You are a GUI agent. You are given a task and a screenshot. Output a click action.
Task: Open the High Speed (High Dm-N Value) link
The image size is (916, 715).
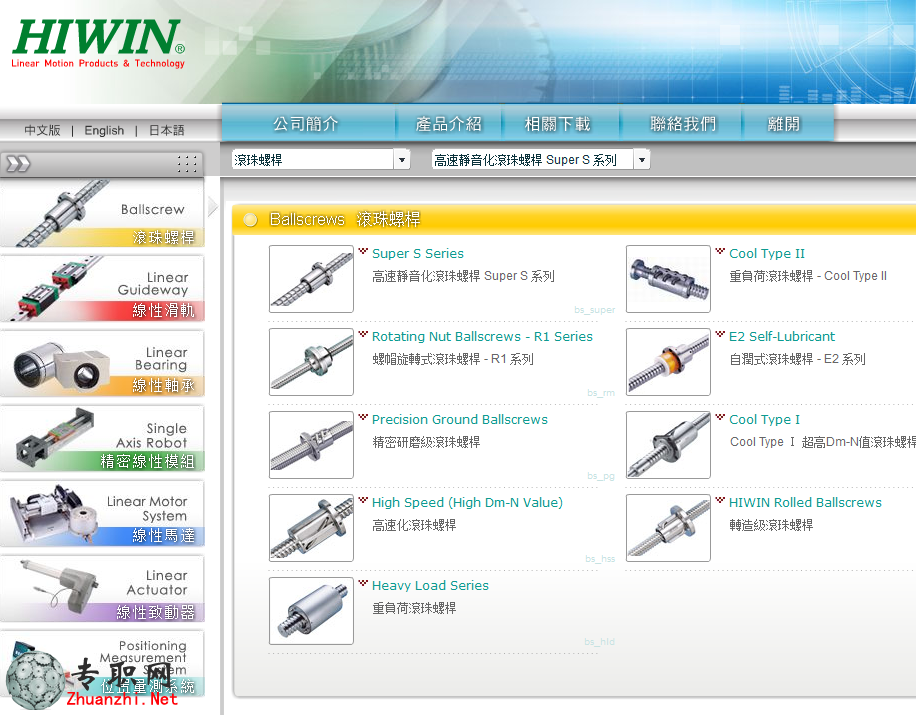(x=467, y=502)
